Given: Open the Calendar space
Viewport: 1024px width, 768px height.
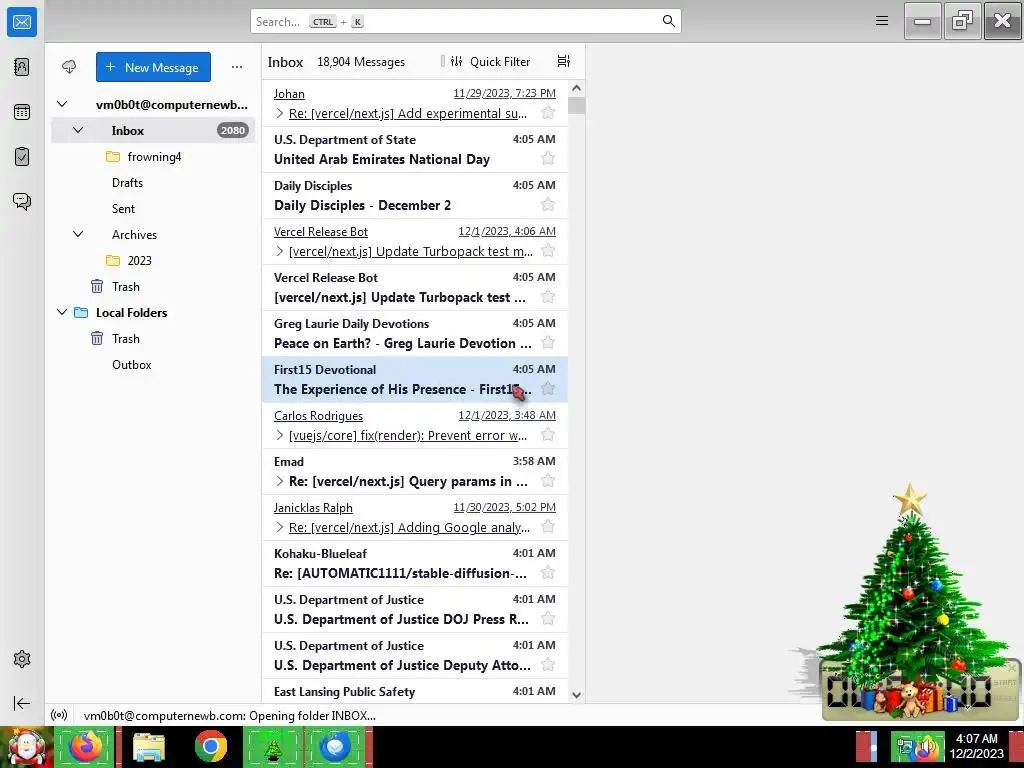Looking at the screenshot, I should [x=22, y=112].
